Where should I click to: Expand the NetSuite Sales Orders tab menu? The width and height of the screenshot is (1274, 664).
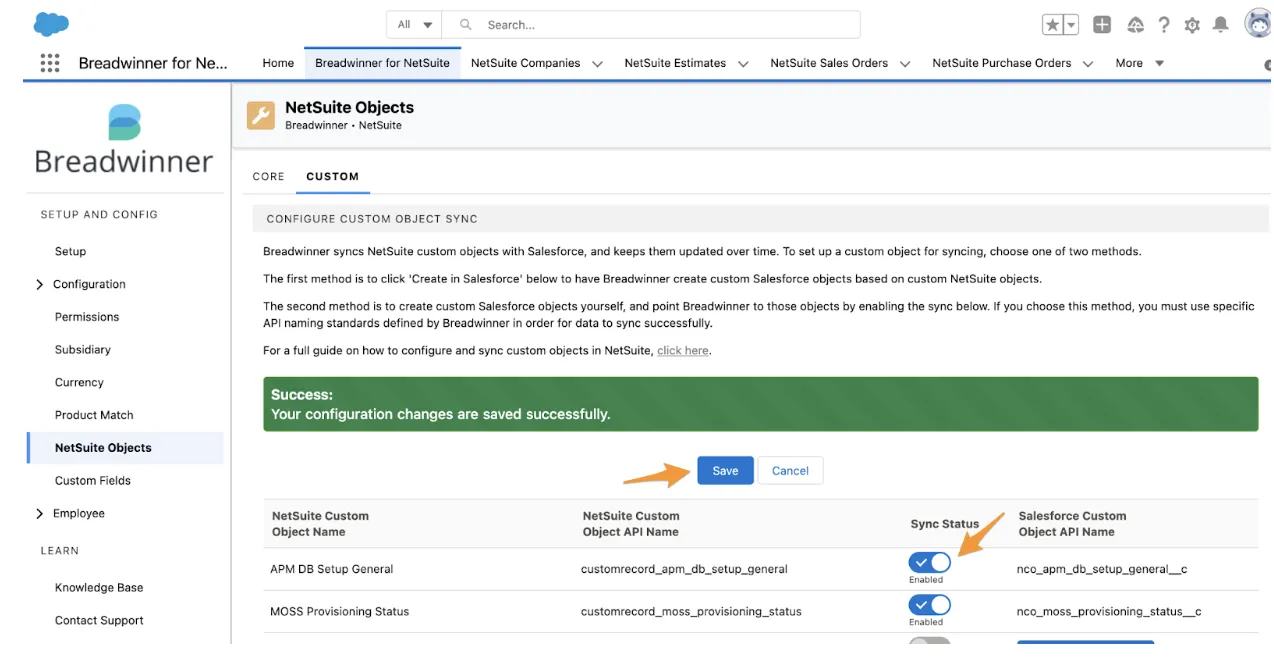click(x=905, y=63)
